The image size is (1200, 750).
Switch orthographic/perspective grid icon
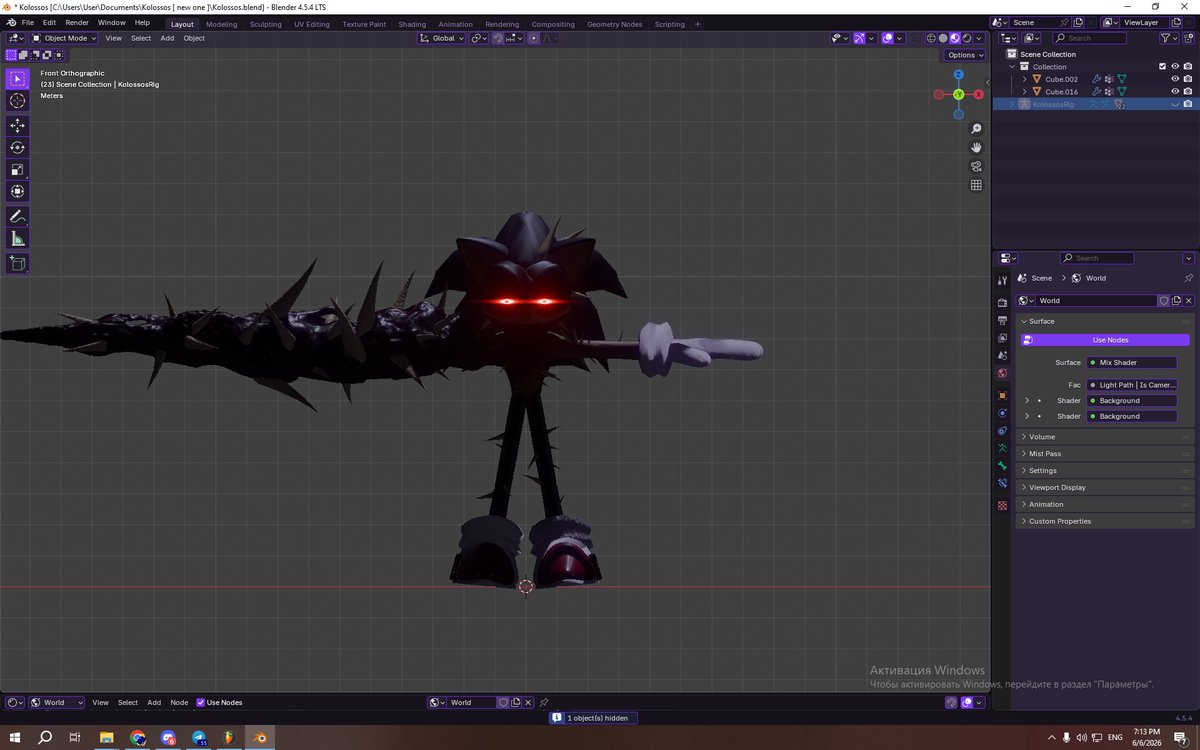pyautogui.click(x=976, y=185)
